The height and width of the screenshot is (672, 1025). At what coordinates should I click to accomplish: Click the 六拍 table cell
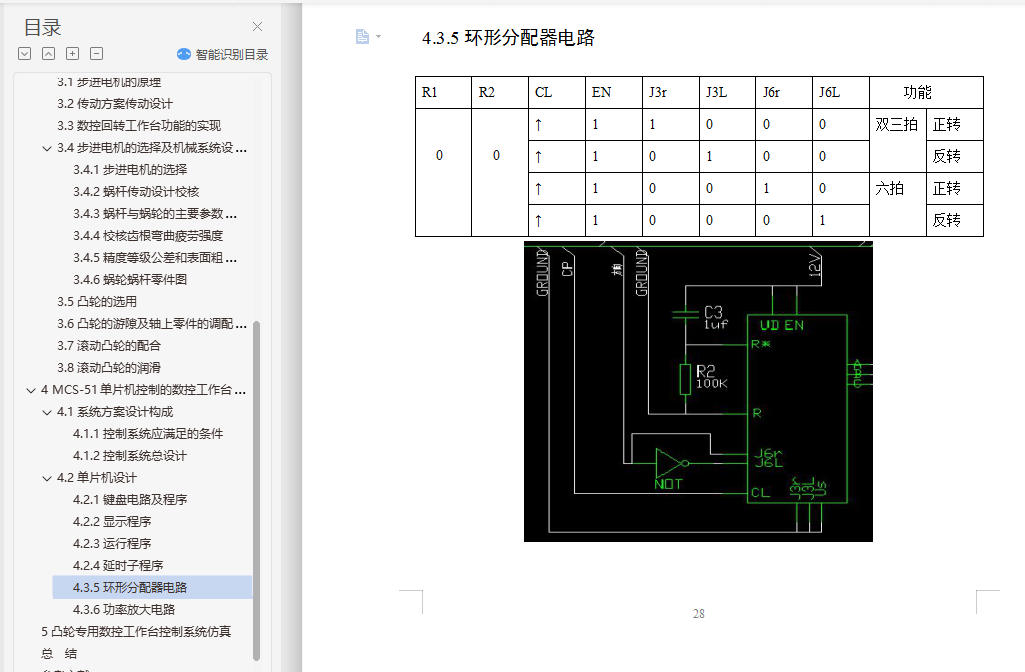tap(898, 204)
